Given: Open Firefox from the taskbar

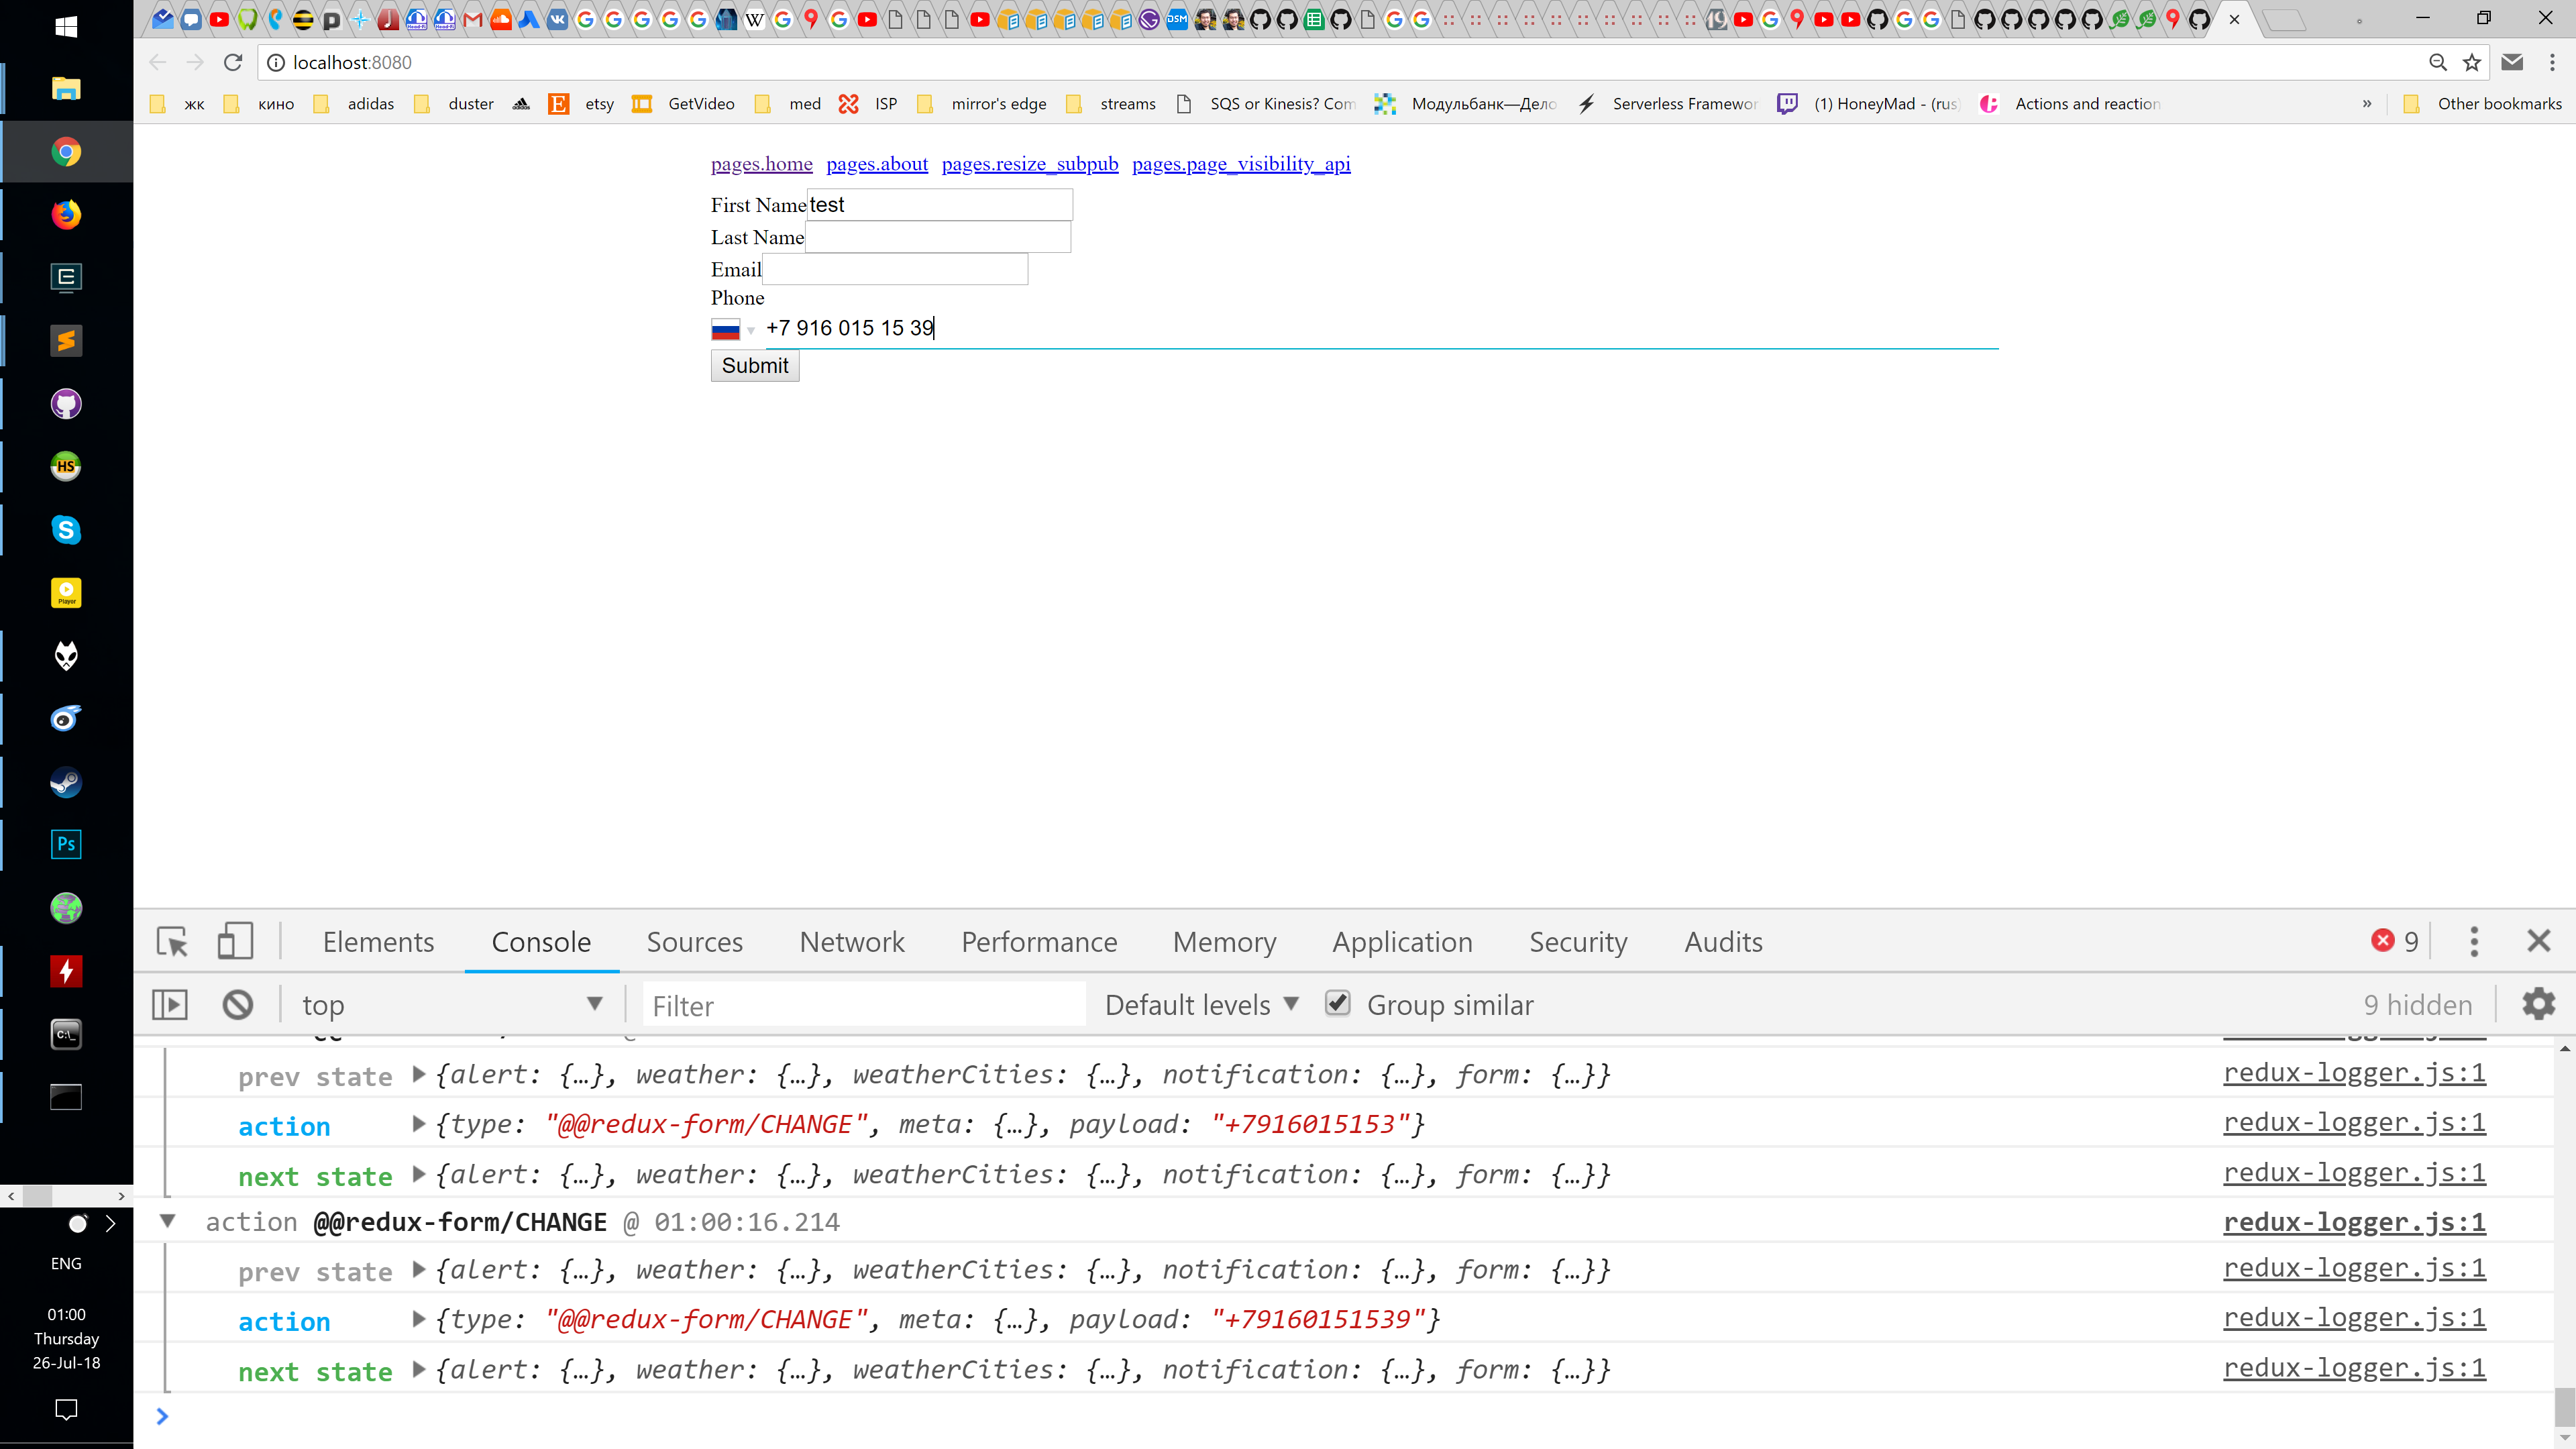Looking at the screenshot, I should (65, 214).
